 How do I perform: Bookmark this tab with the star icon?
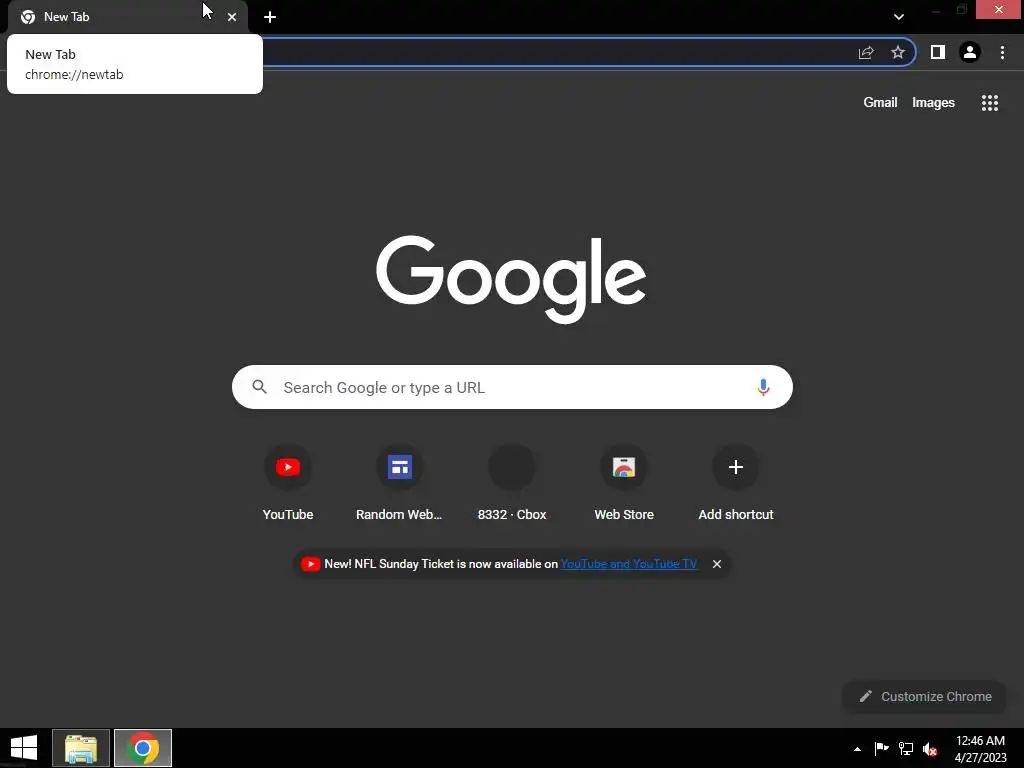tap(898, 52)
